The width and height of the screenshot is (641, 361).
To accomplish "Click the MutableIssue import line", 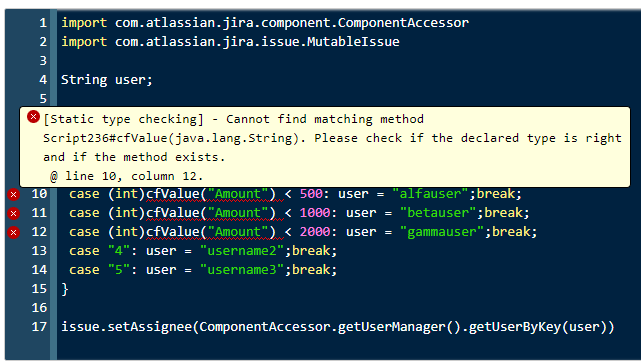I will tap(230, 42).
